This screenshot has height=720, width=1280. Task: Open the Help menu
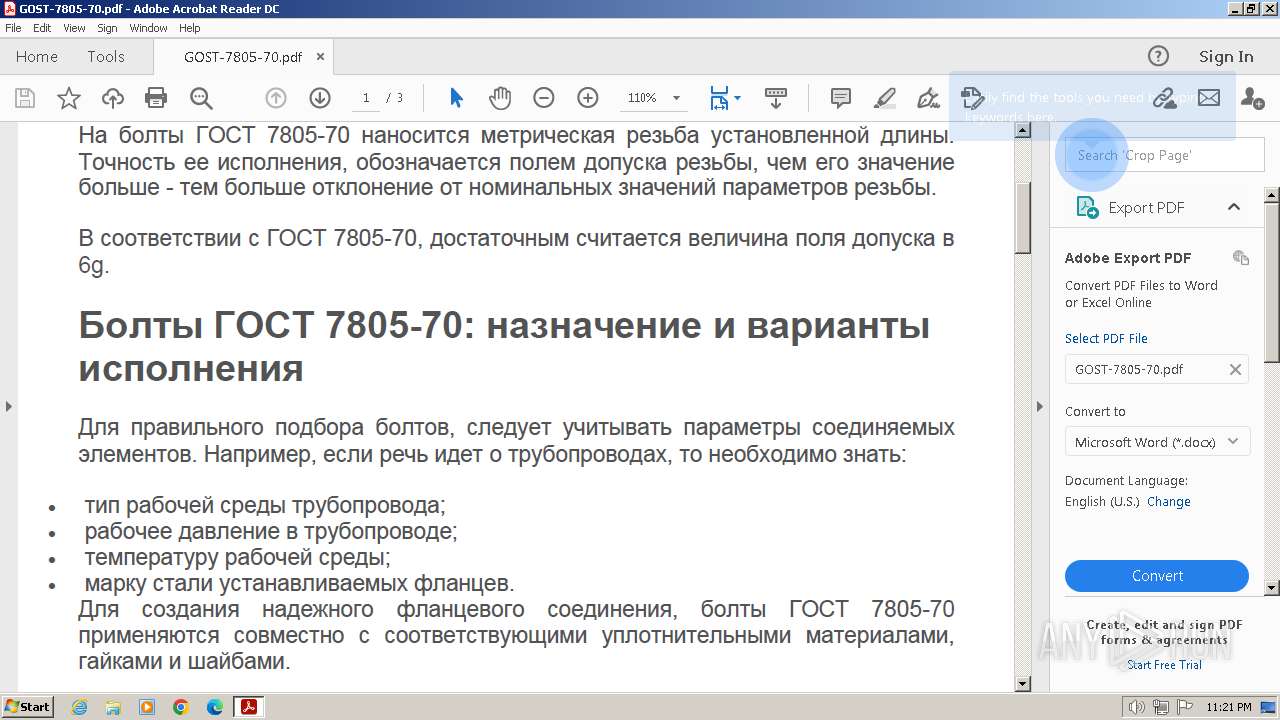189,28
